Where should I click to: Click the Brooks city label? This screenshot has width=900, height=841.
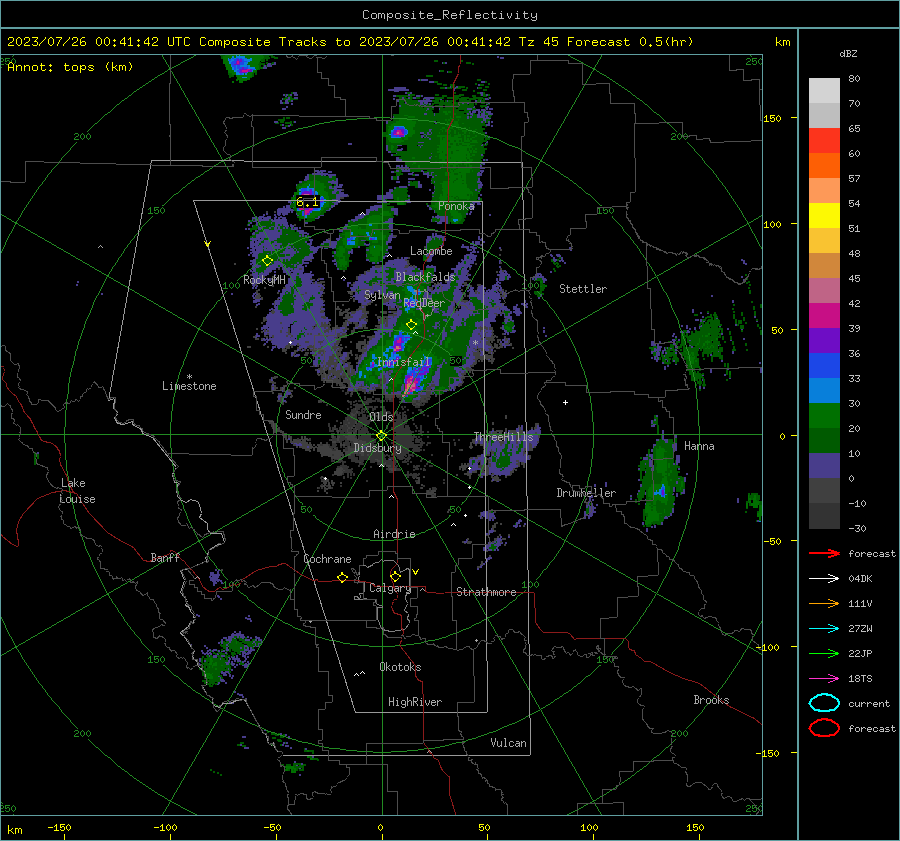[x=711, y=700]
